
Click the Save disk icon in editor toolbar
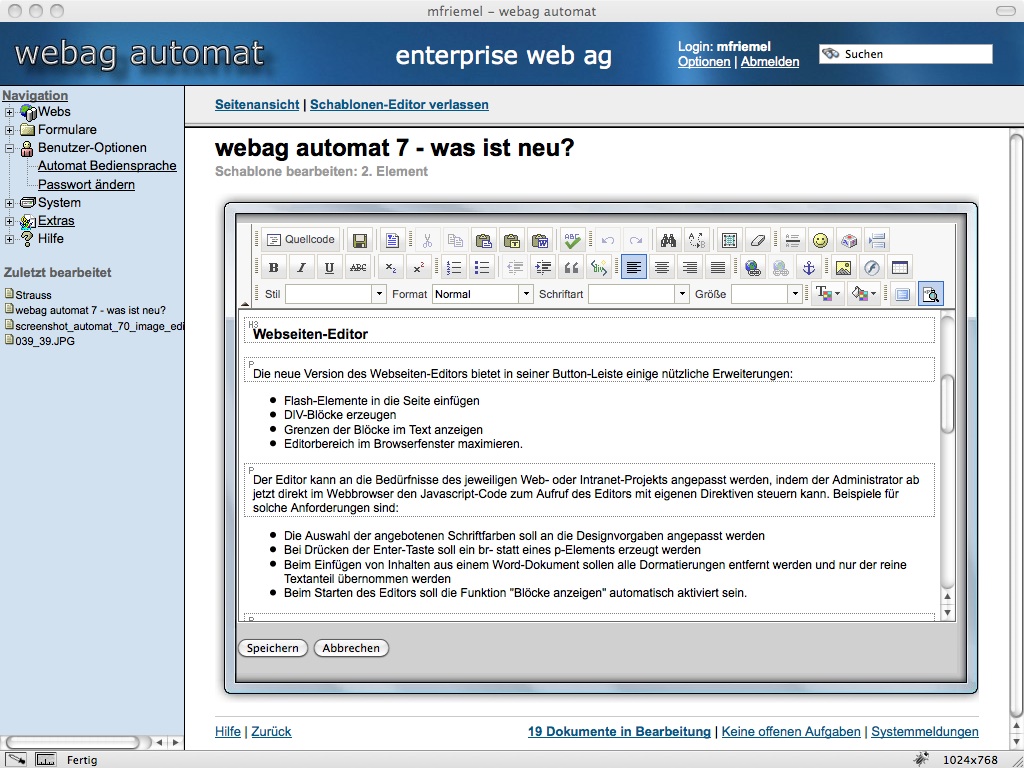click(360, 240)
